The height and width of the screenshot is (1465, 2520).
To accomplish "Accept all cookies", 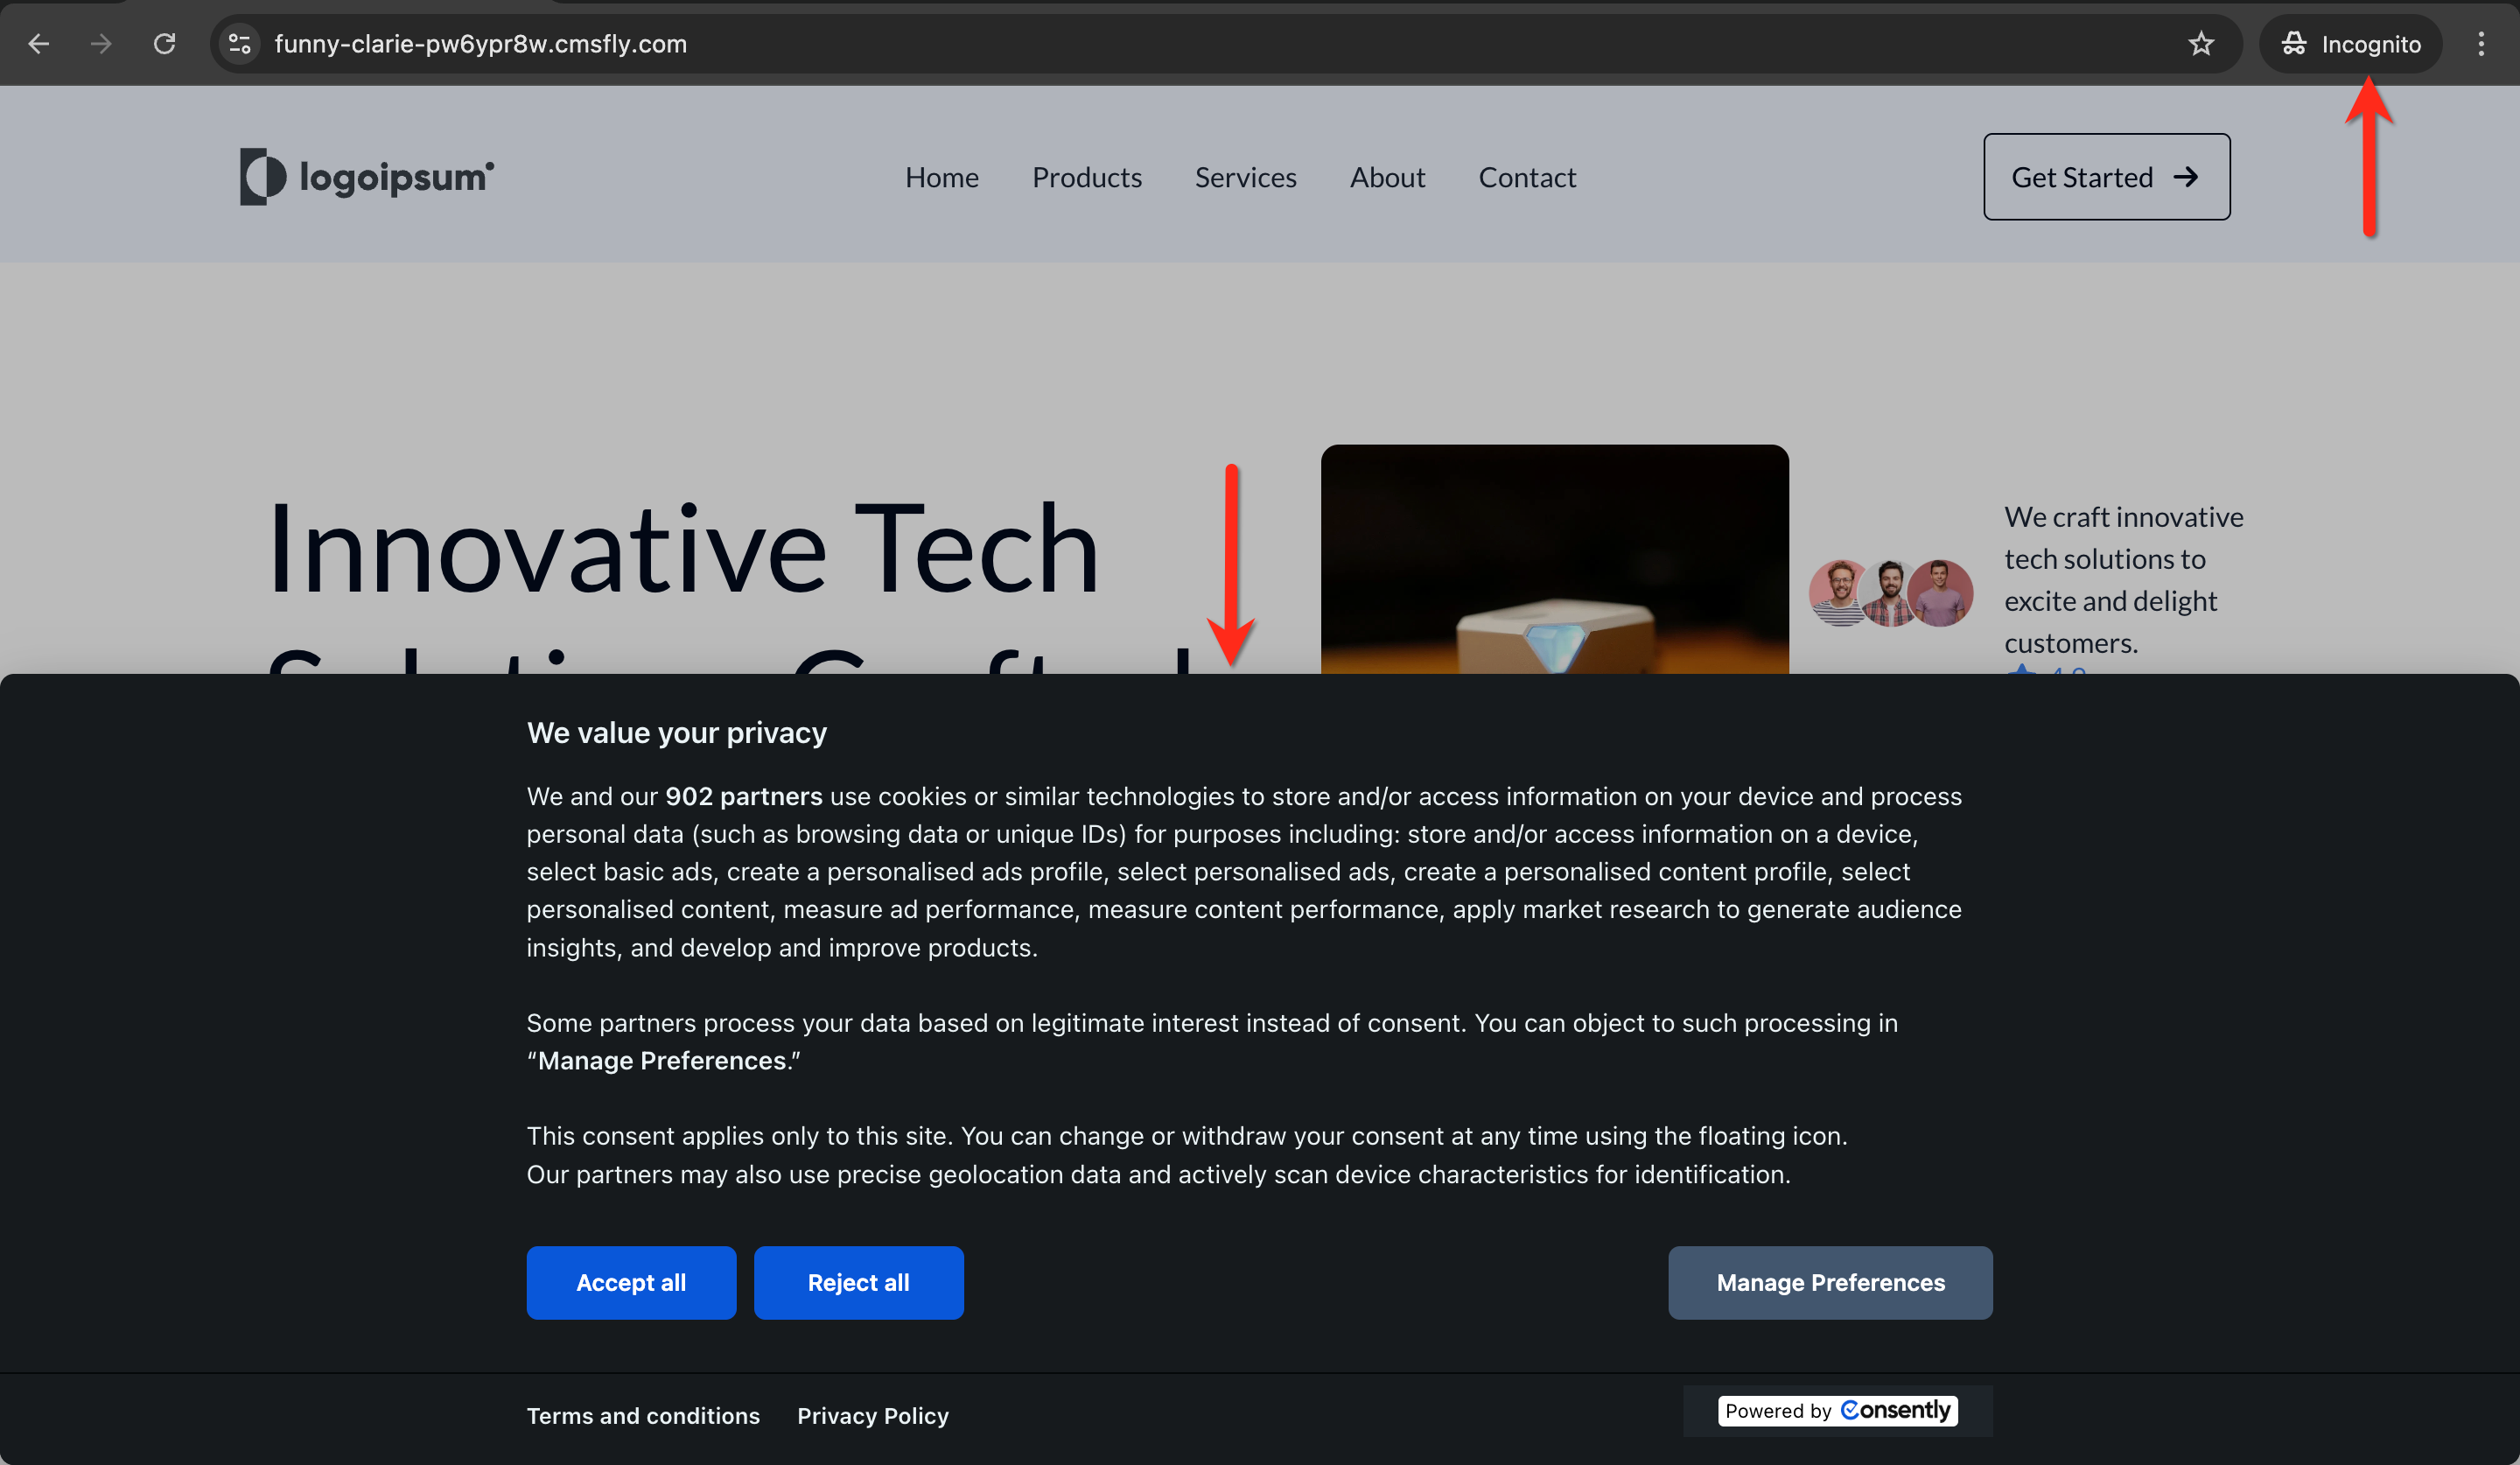I will point(631,1282).
